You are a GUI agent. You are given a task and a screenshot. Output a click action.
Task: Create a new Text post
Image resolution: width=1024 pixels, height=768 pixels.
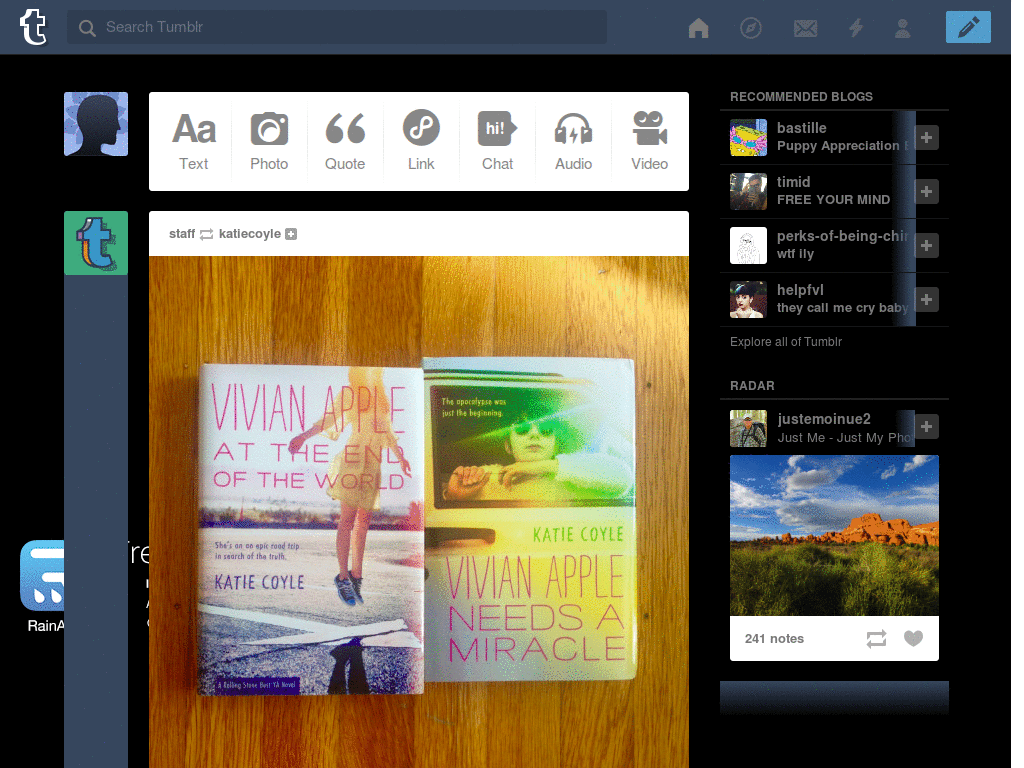tap(193, 141)
